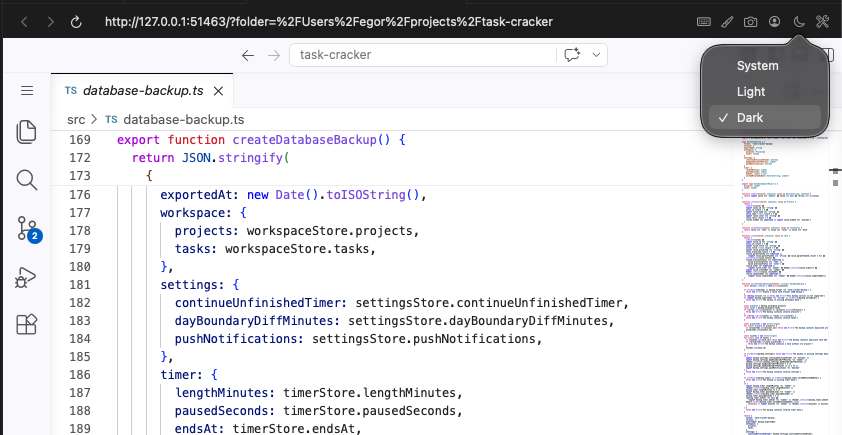Click workspaceStore.tasks on line 179
The height and width of the screenshot is (435, 842).
tap(297, 249)
